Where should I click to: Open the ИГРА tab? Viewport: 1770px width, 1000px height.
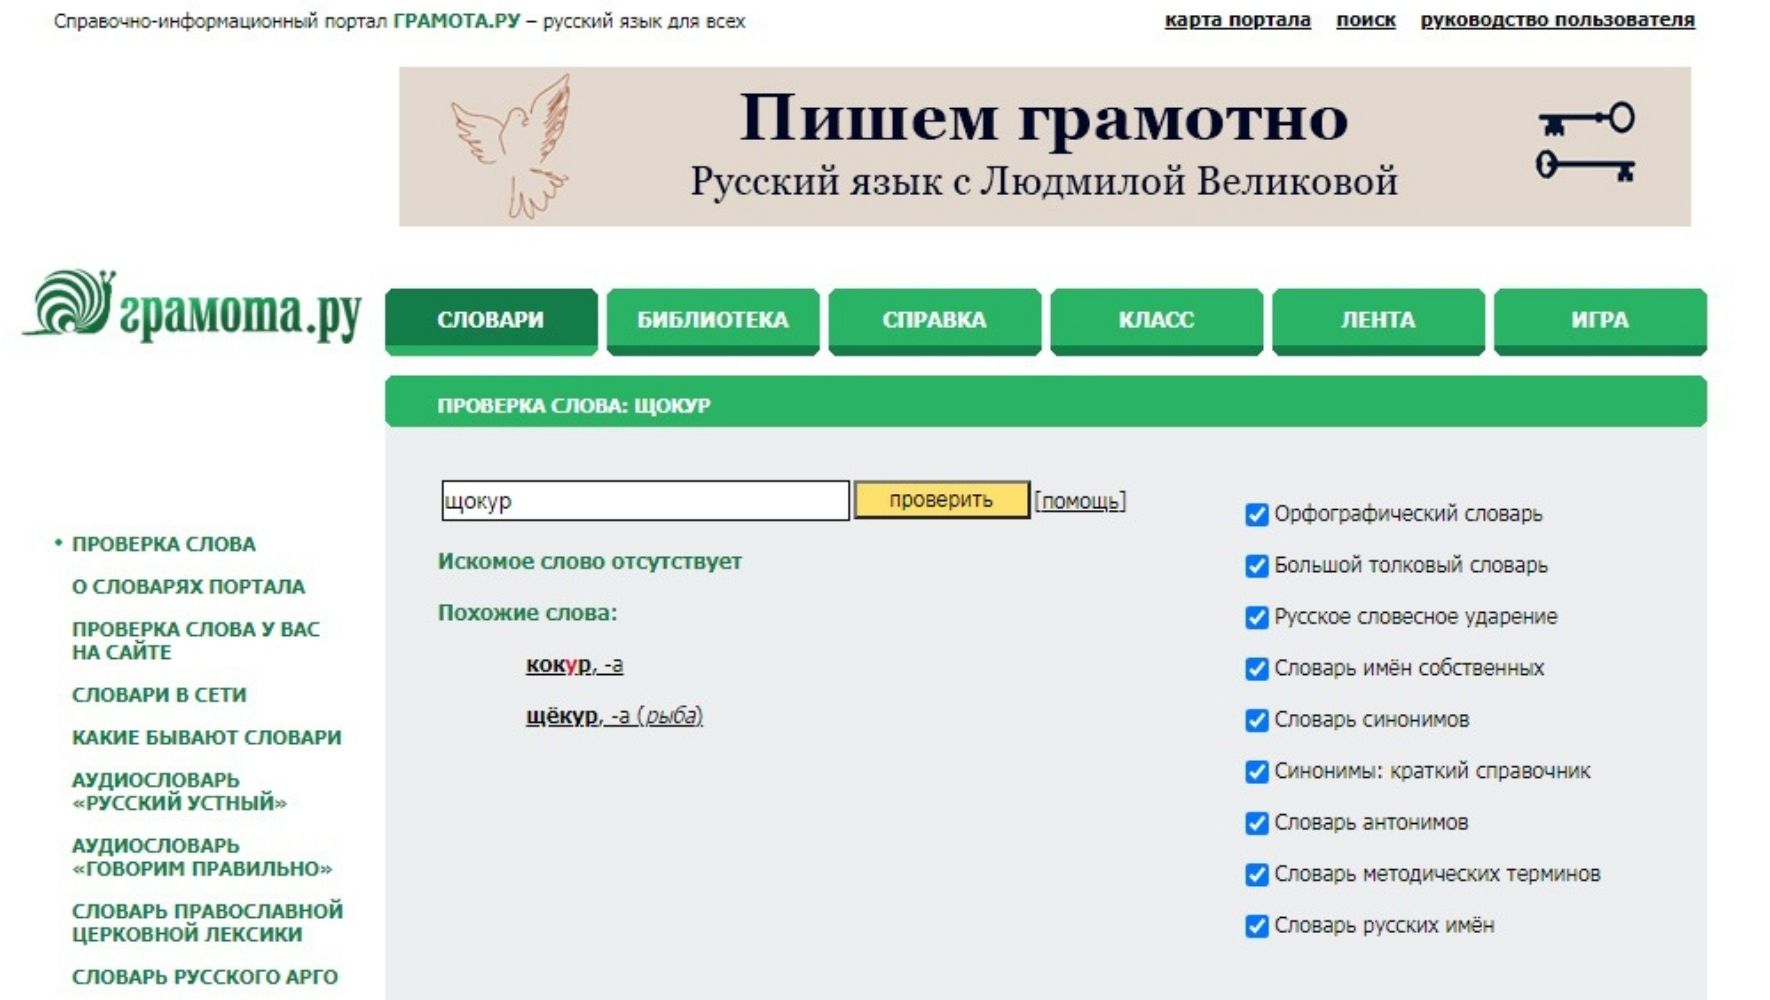[1600, 321]
